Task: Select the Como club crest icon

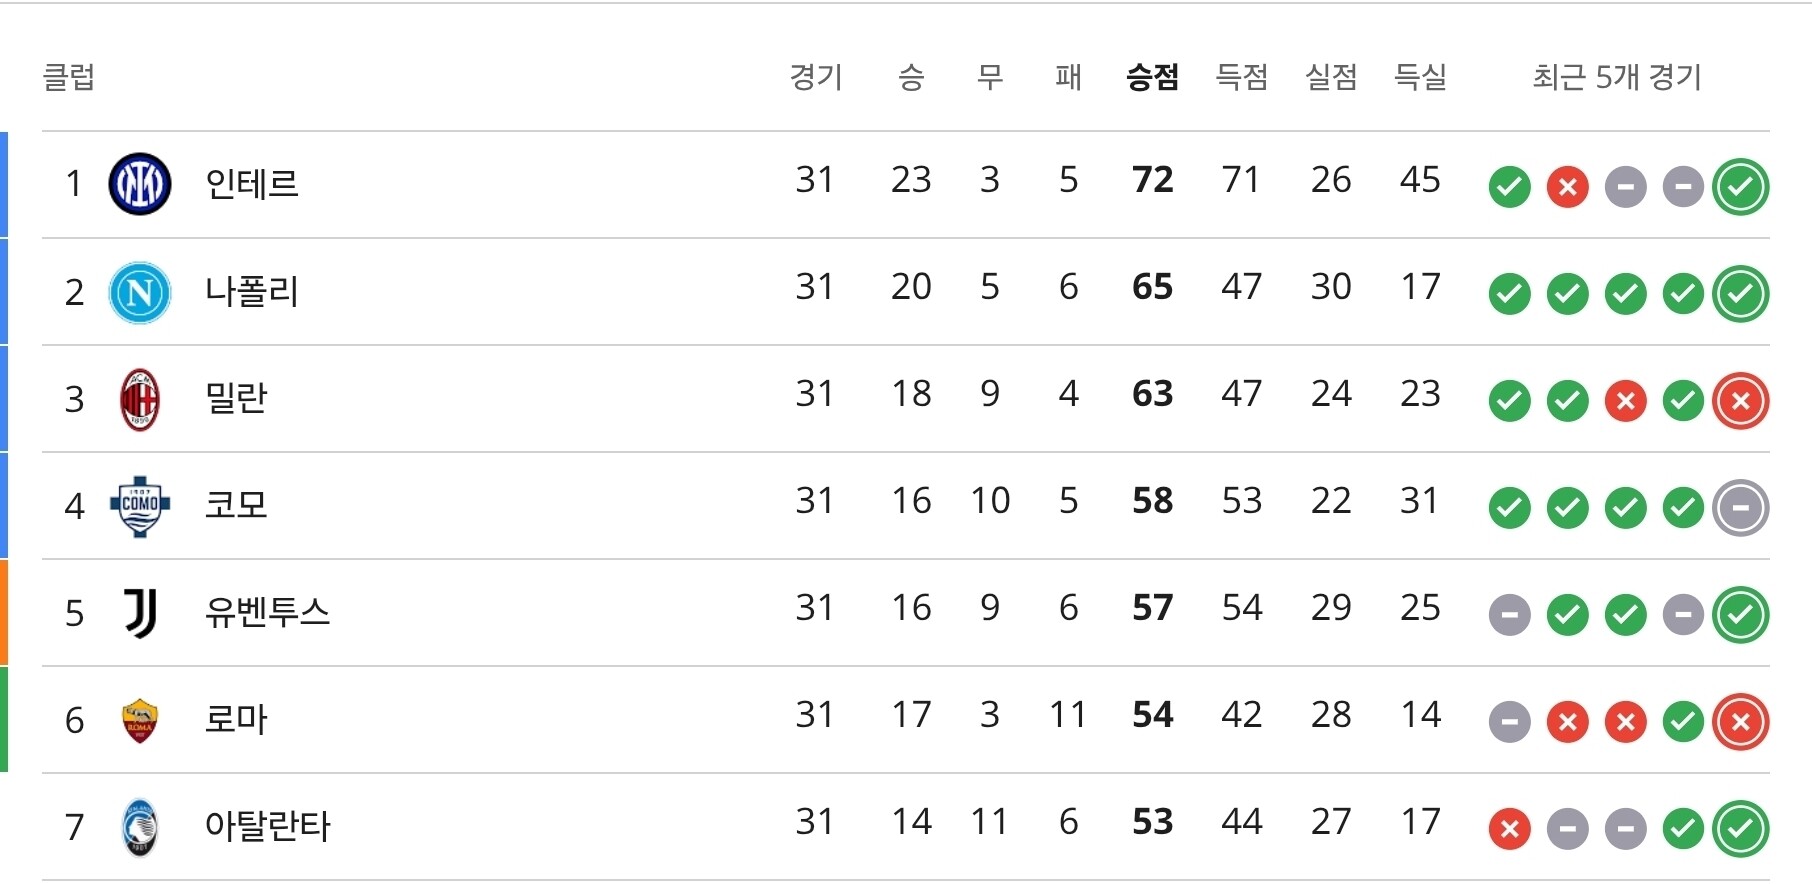Action: click(x=140, y=506)
